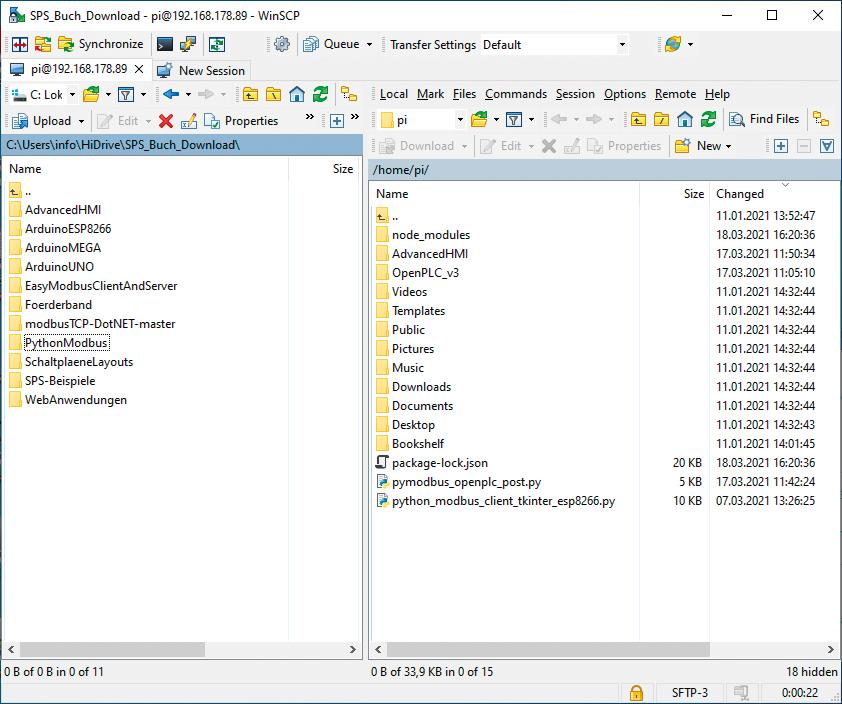Open local Properties button
Viewport: 842px width, 704px height.
[x=241, y=121]
